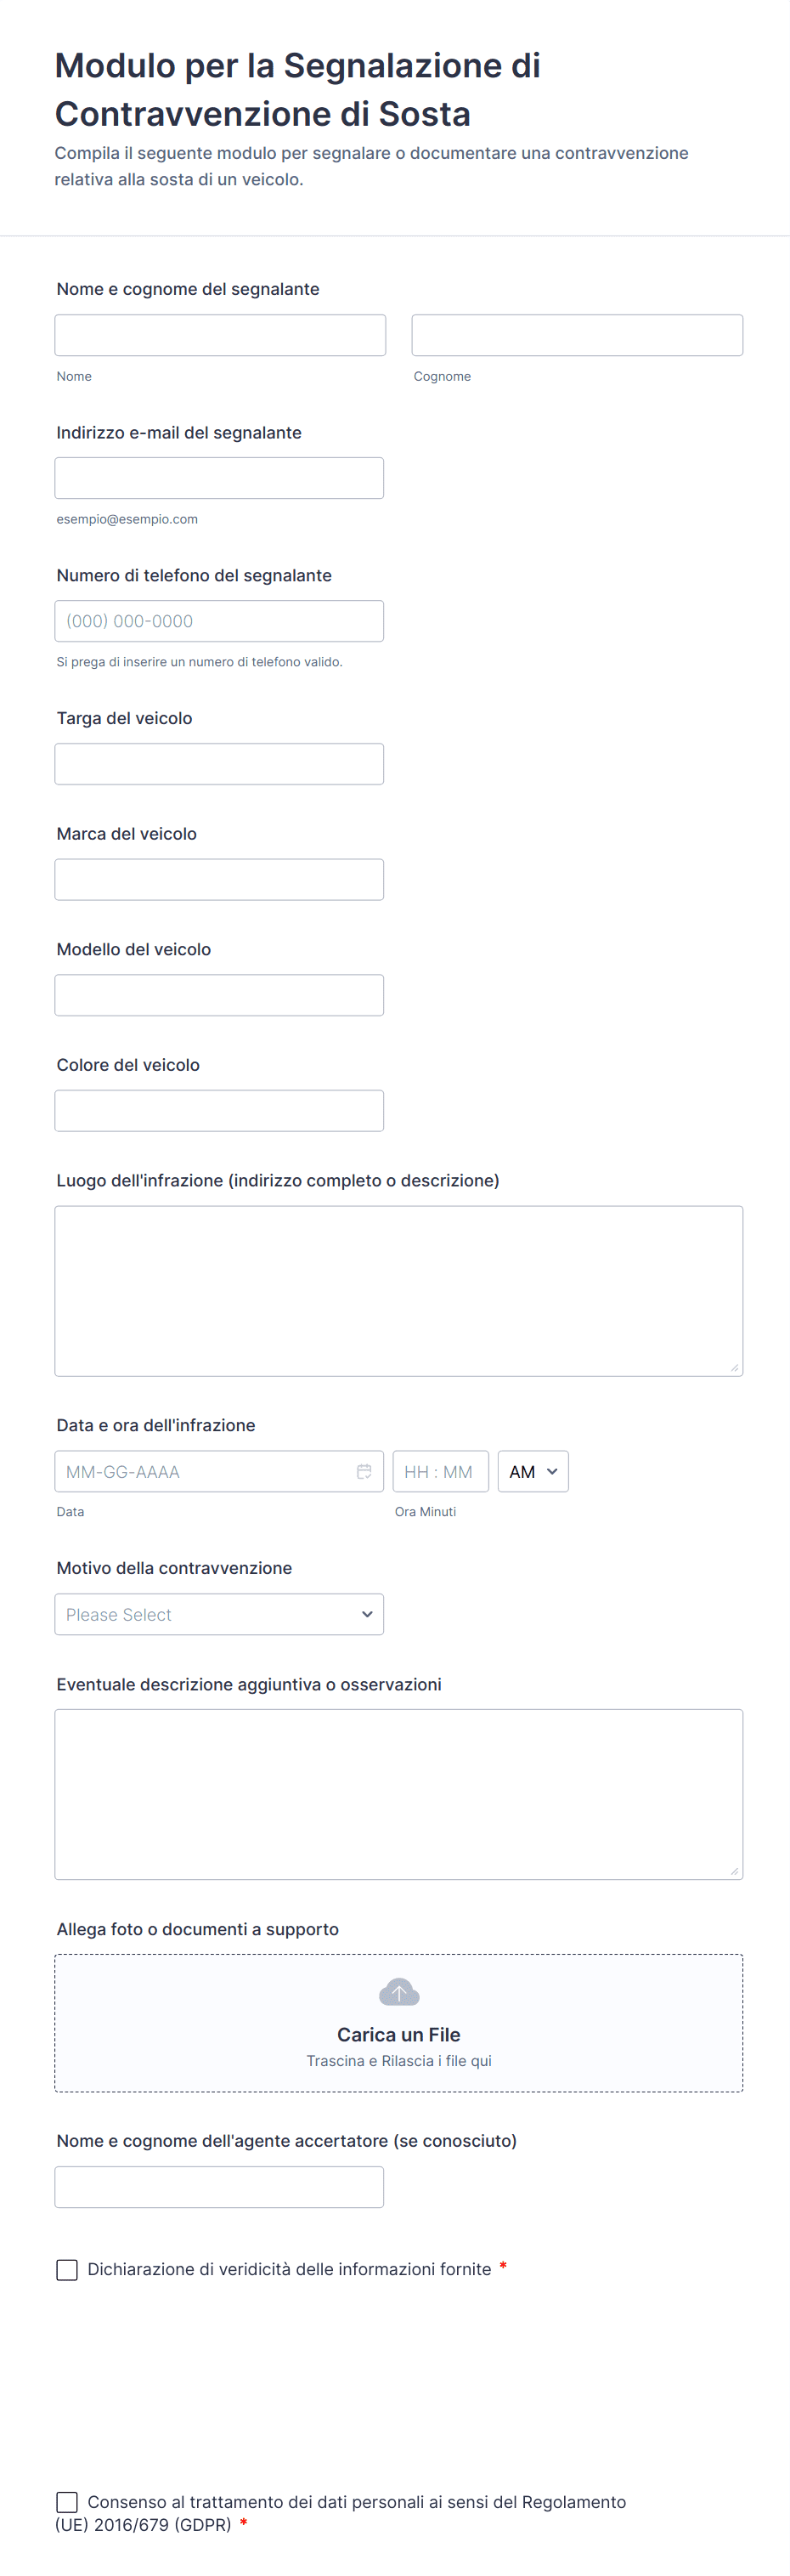This screenshot has width=790, height=2576.
Task: Focus the Nome input field
Action: point(220,335)
